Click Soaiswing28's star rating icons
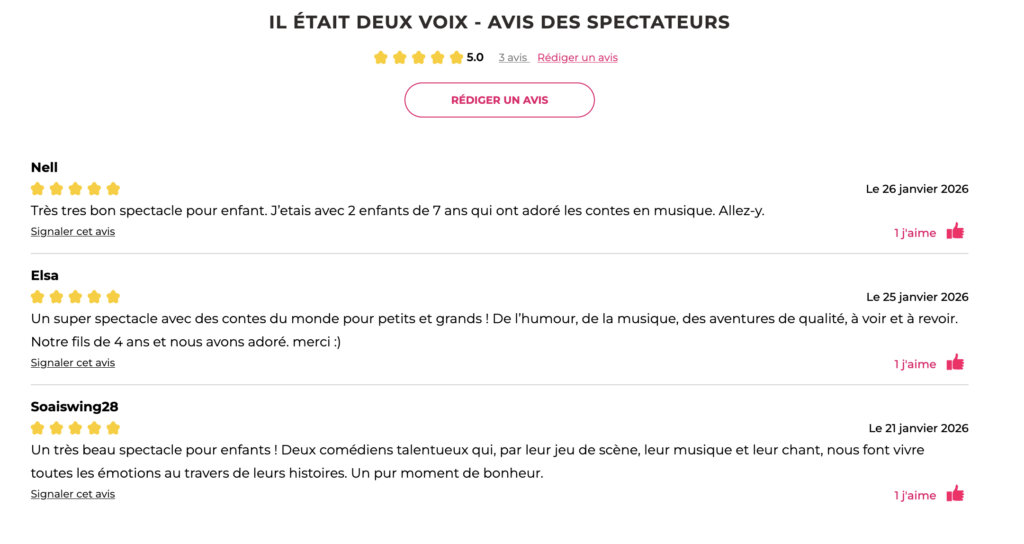This screenshot has height=544, width=1024. (x=75, y=428)
